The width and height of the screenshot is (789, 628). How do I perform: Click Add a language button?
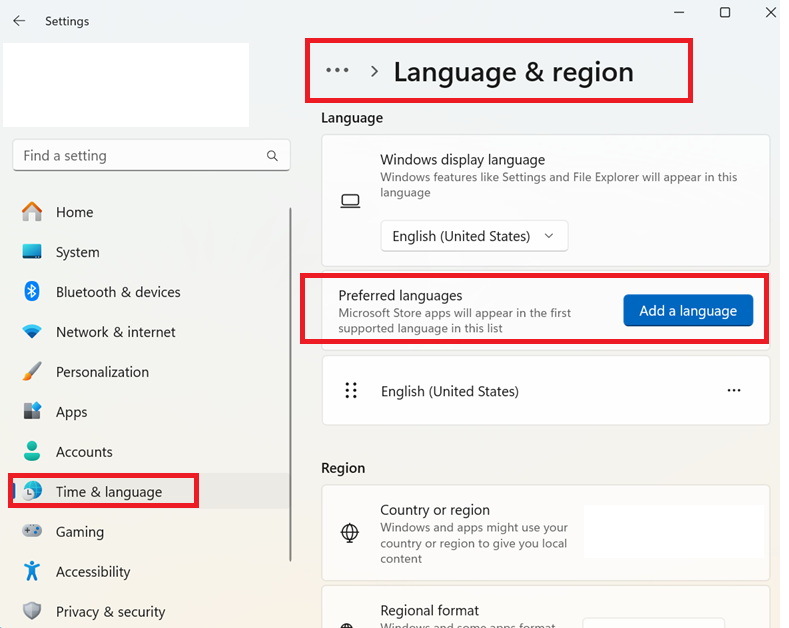click(x=688, y=310)
